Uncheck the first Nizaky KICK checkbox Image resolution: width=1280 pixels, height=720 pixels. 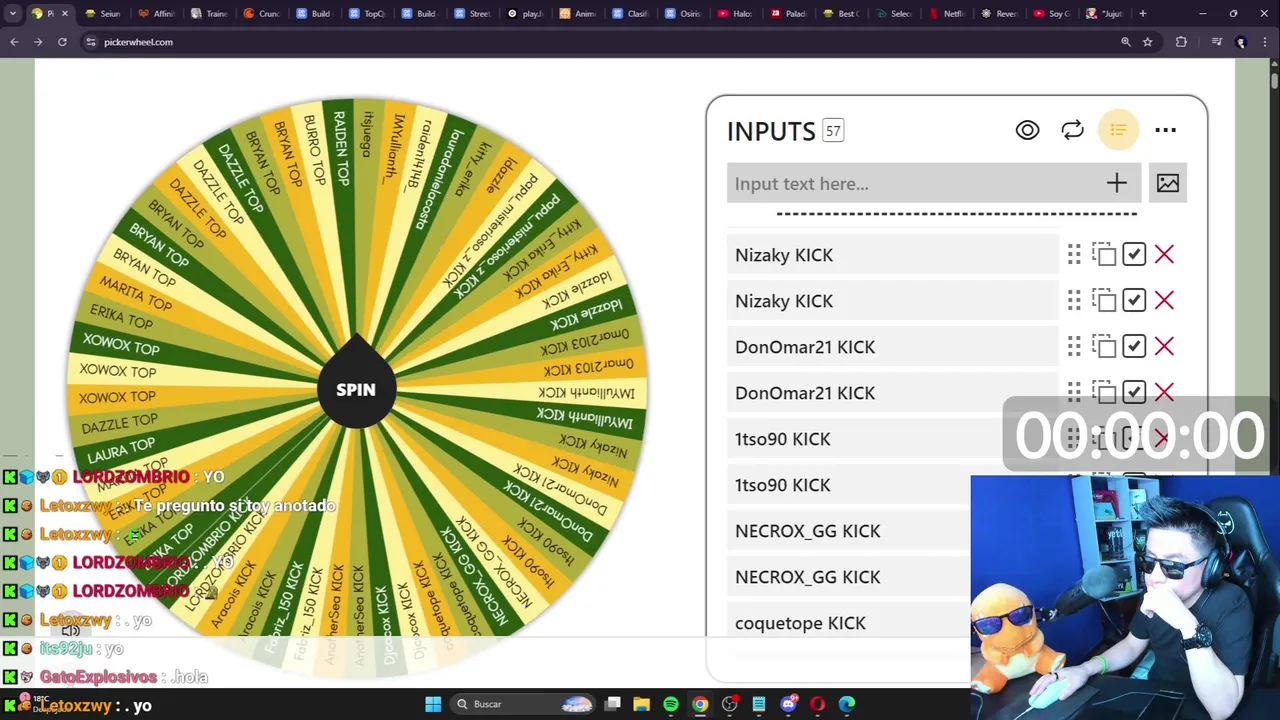coord(1133,255)
